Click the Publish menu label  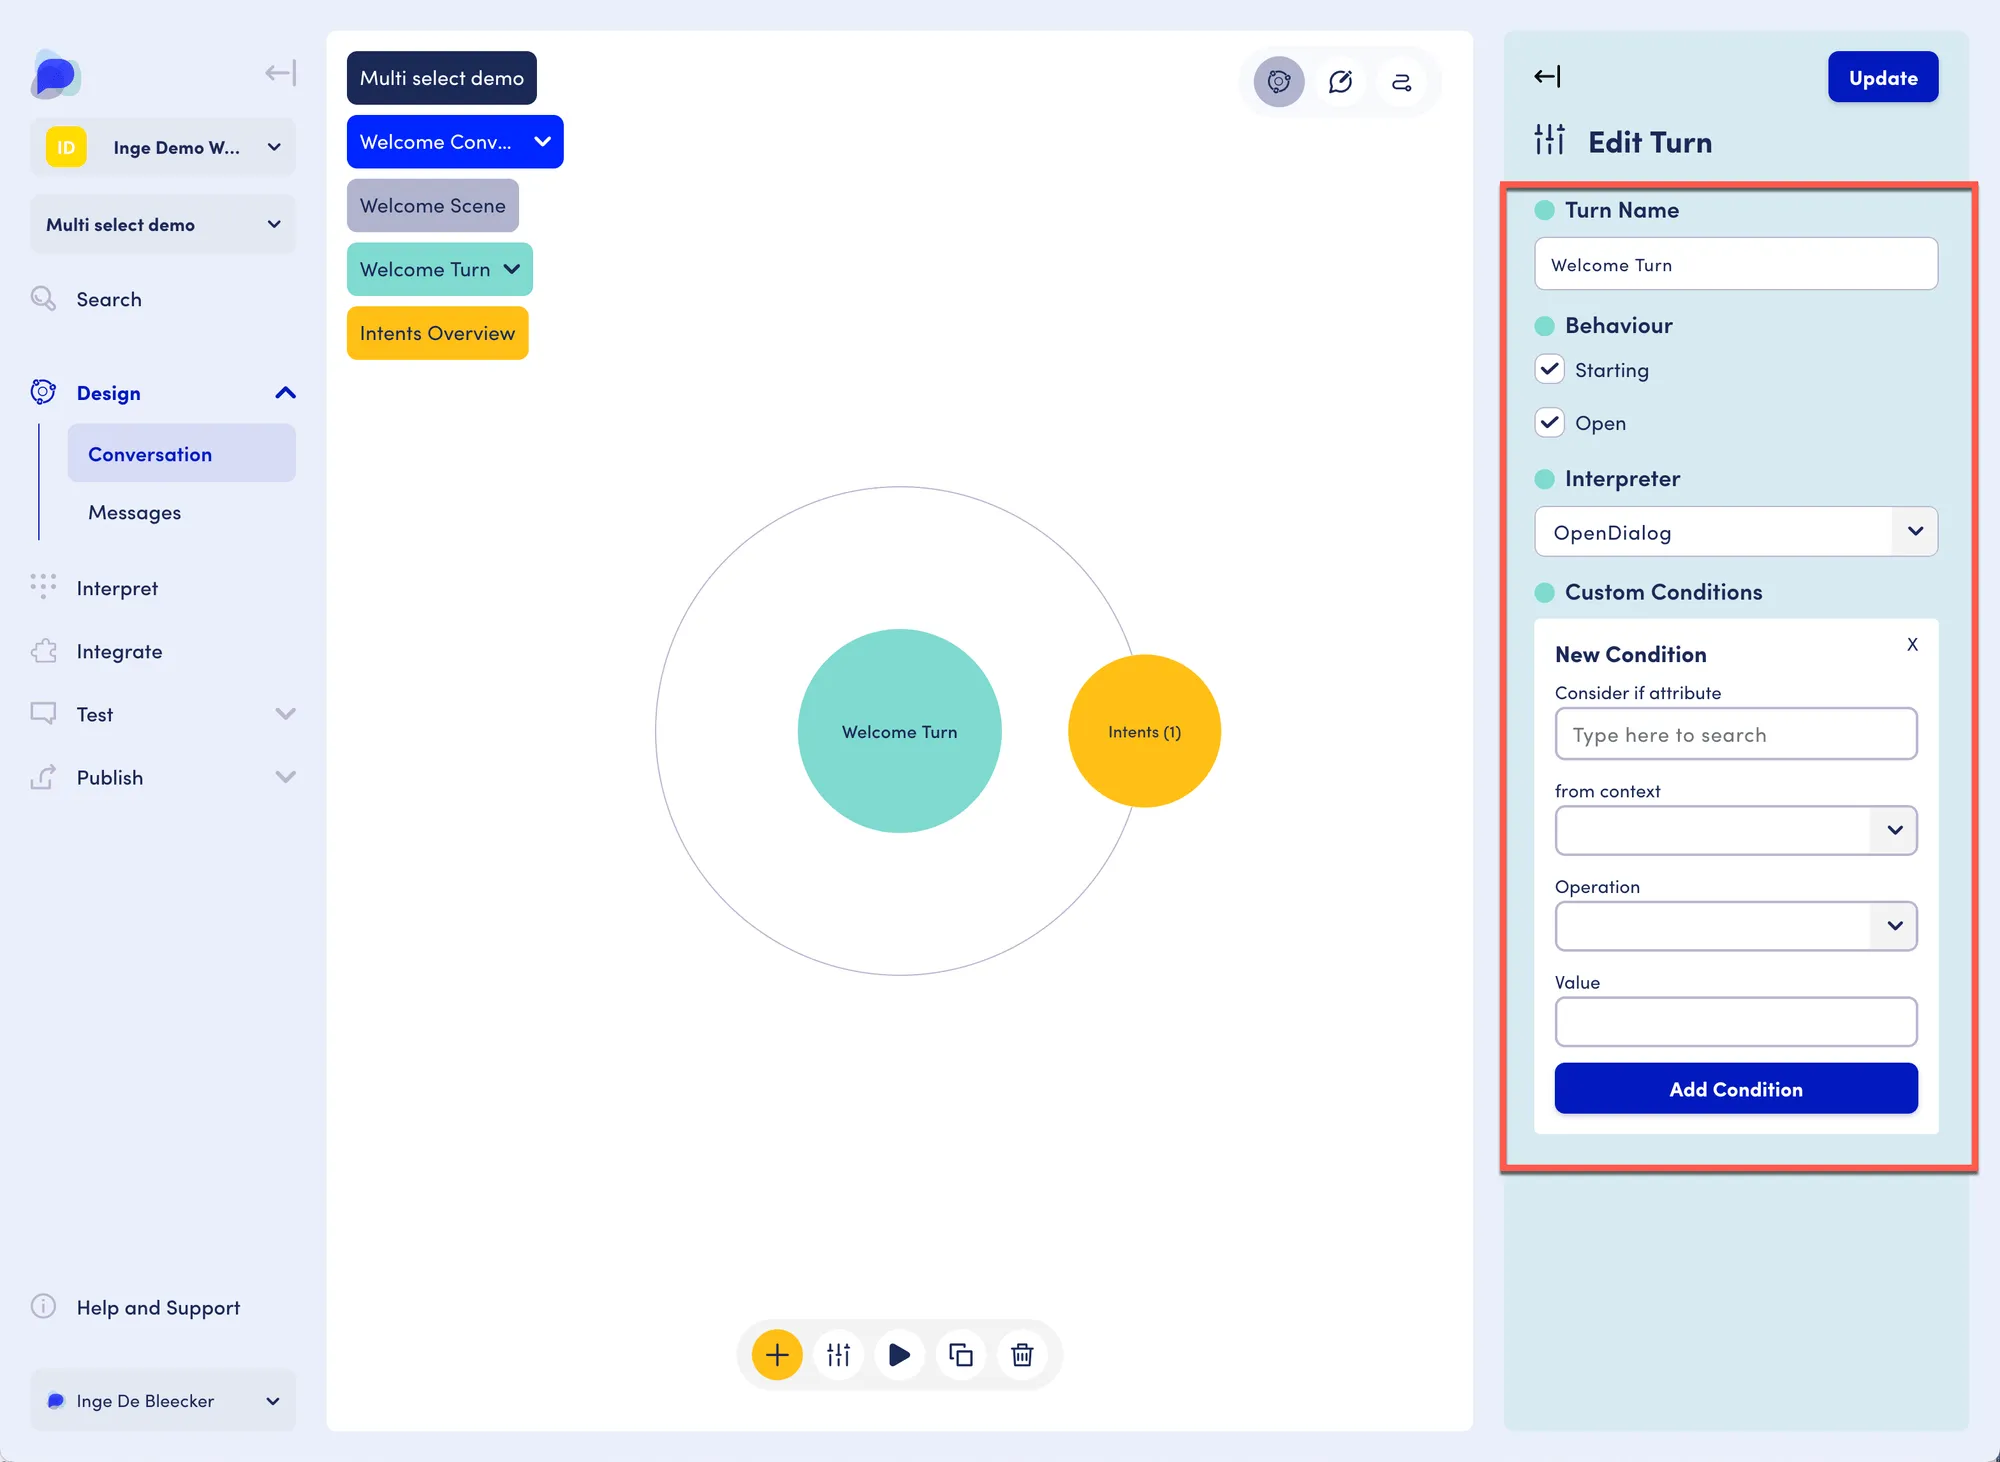(110, 777)
